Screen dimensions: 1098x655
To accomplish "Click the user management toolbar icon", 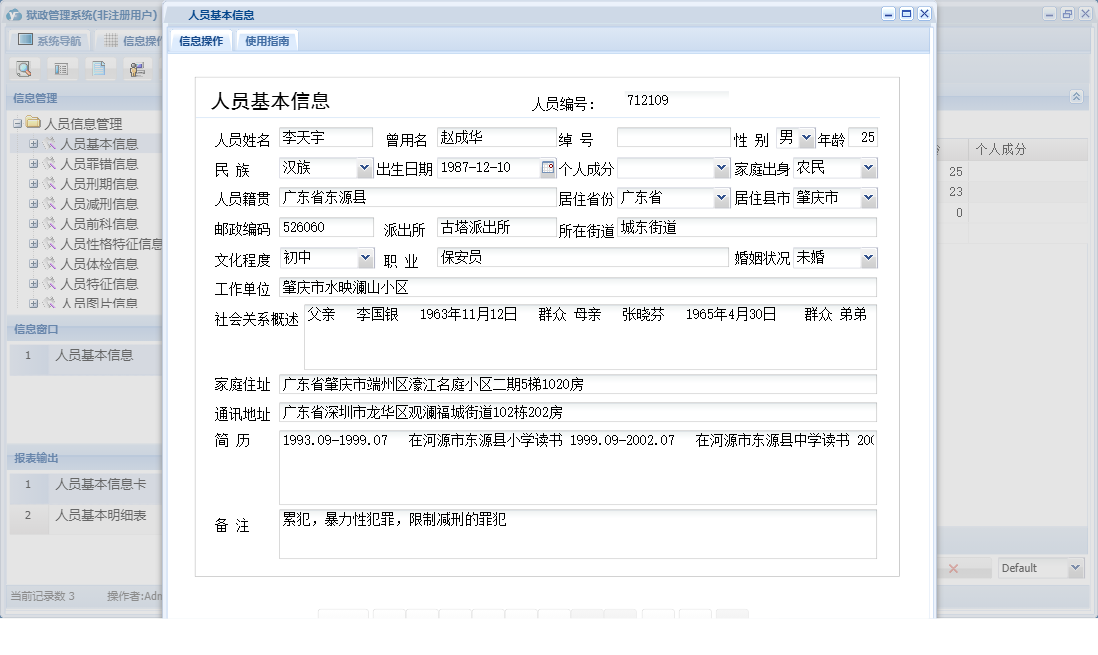I will [x=138, y=68].
